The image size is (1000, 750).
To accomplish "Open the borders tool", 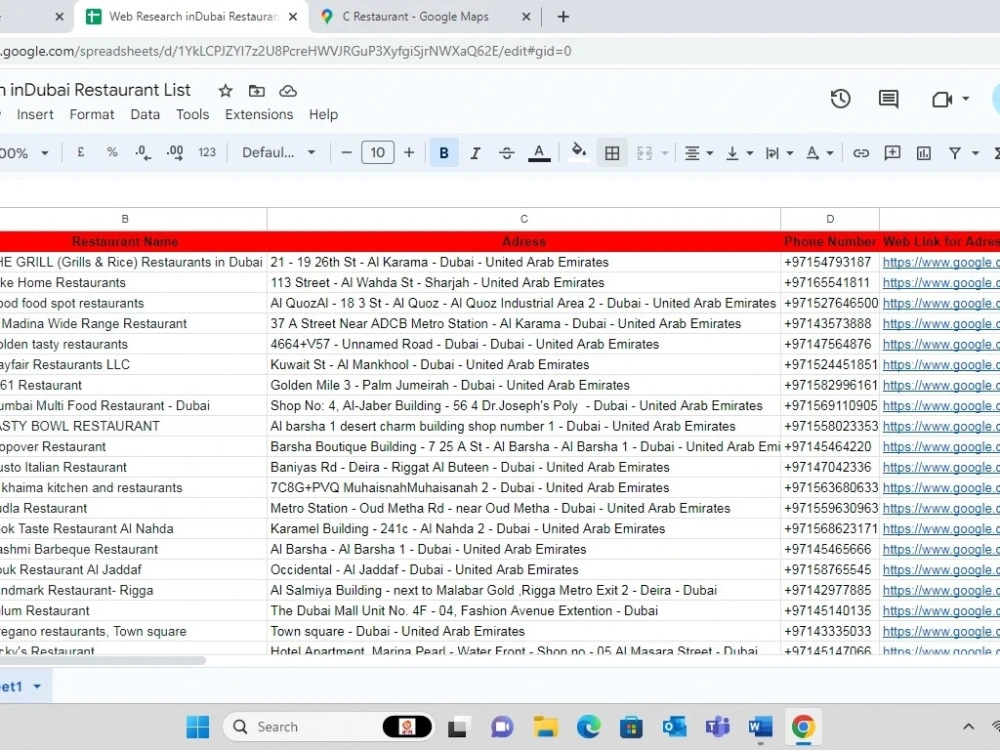I will [x=612, y=153].
